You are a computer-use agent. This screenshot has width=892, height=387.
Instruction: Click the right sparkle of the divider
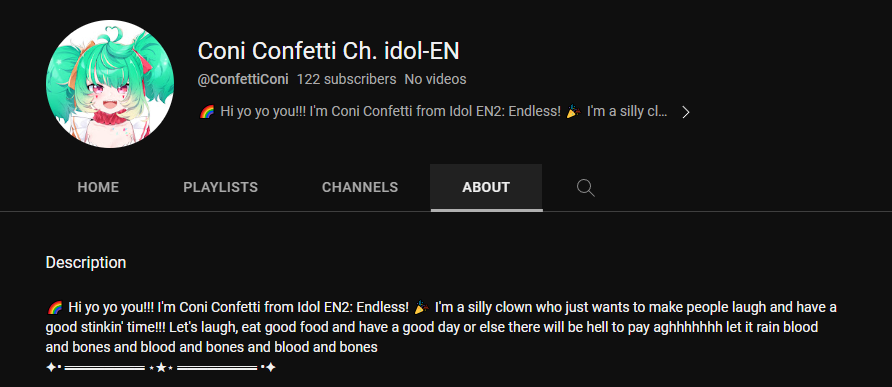(270, 368)
